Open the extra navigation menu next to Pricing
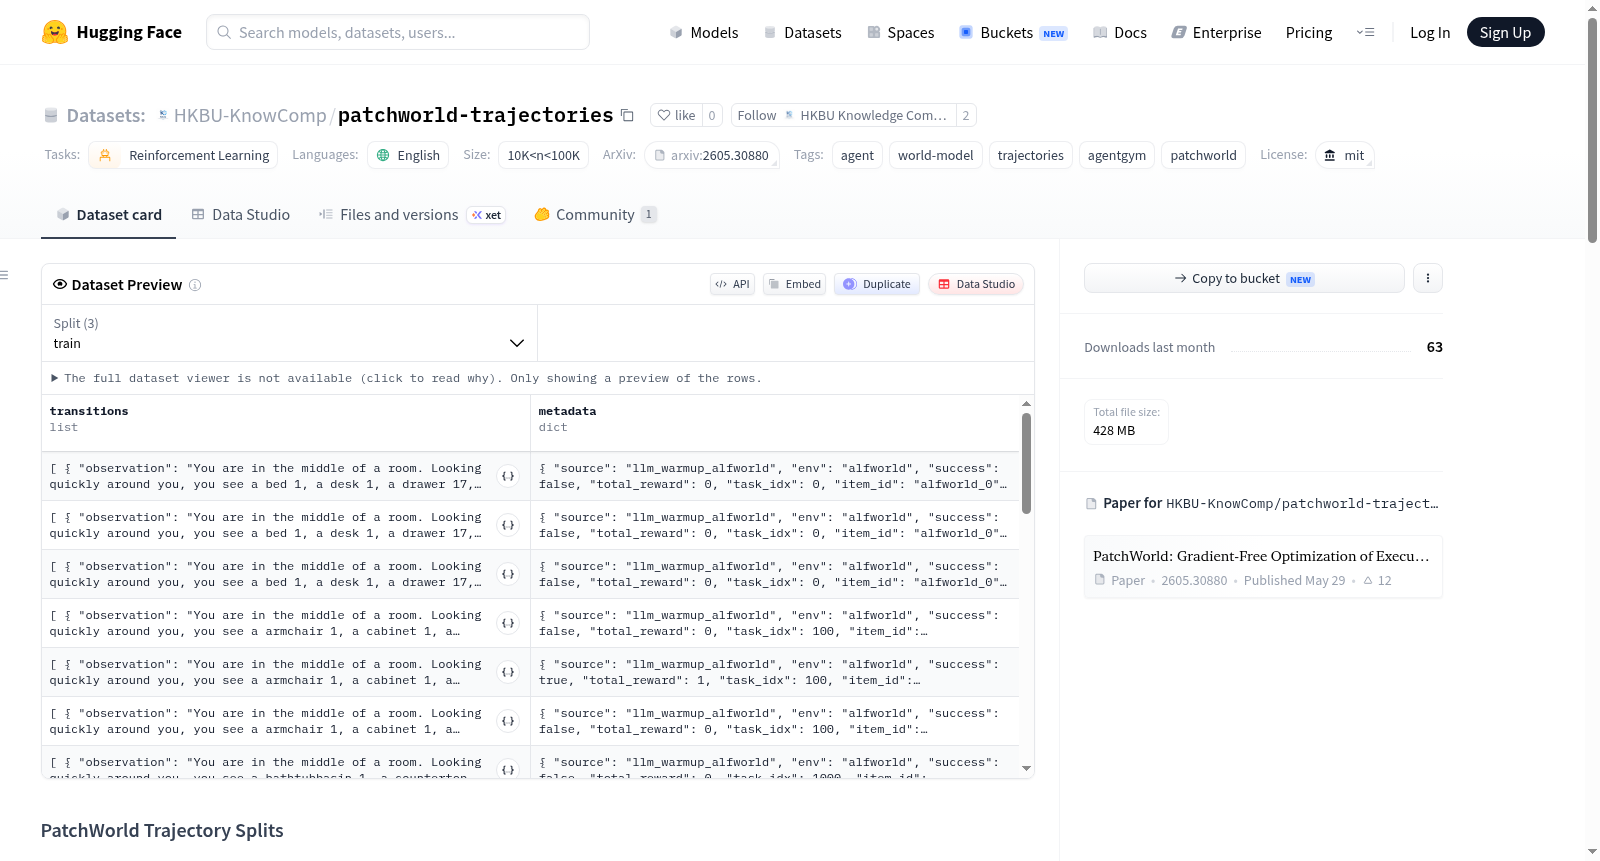Screen dimensions: 1600x861 1365,33
